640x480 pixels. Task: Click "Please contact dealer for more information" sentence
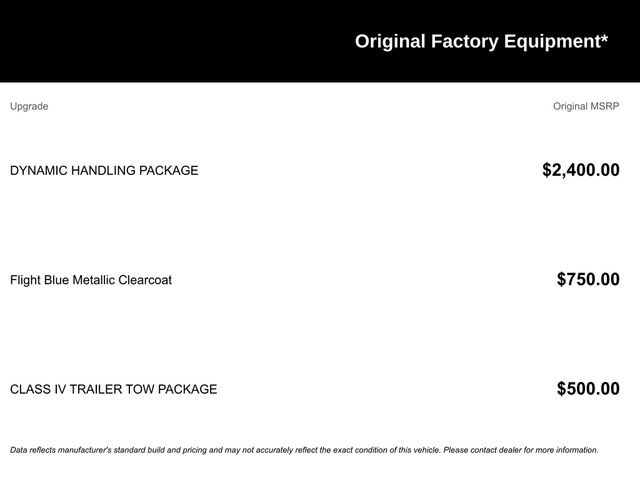pyautogui.click(x=520, y=450)
